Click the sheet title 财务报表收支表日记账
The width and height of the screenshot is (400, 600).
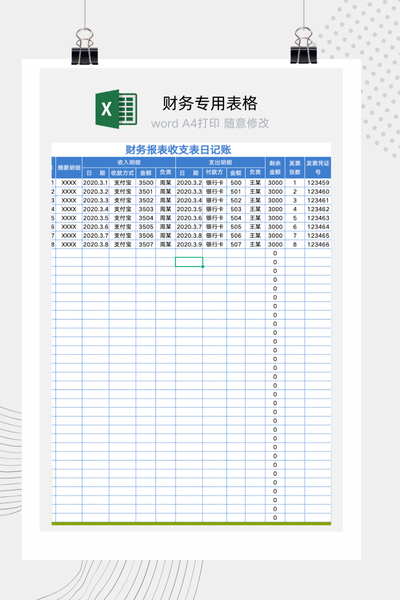[178, 150]
